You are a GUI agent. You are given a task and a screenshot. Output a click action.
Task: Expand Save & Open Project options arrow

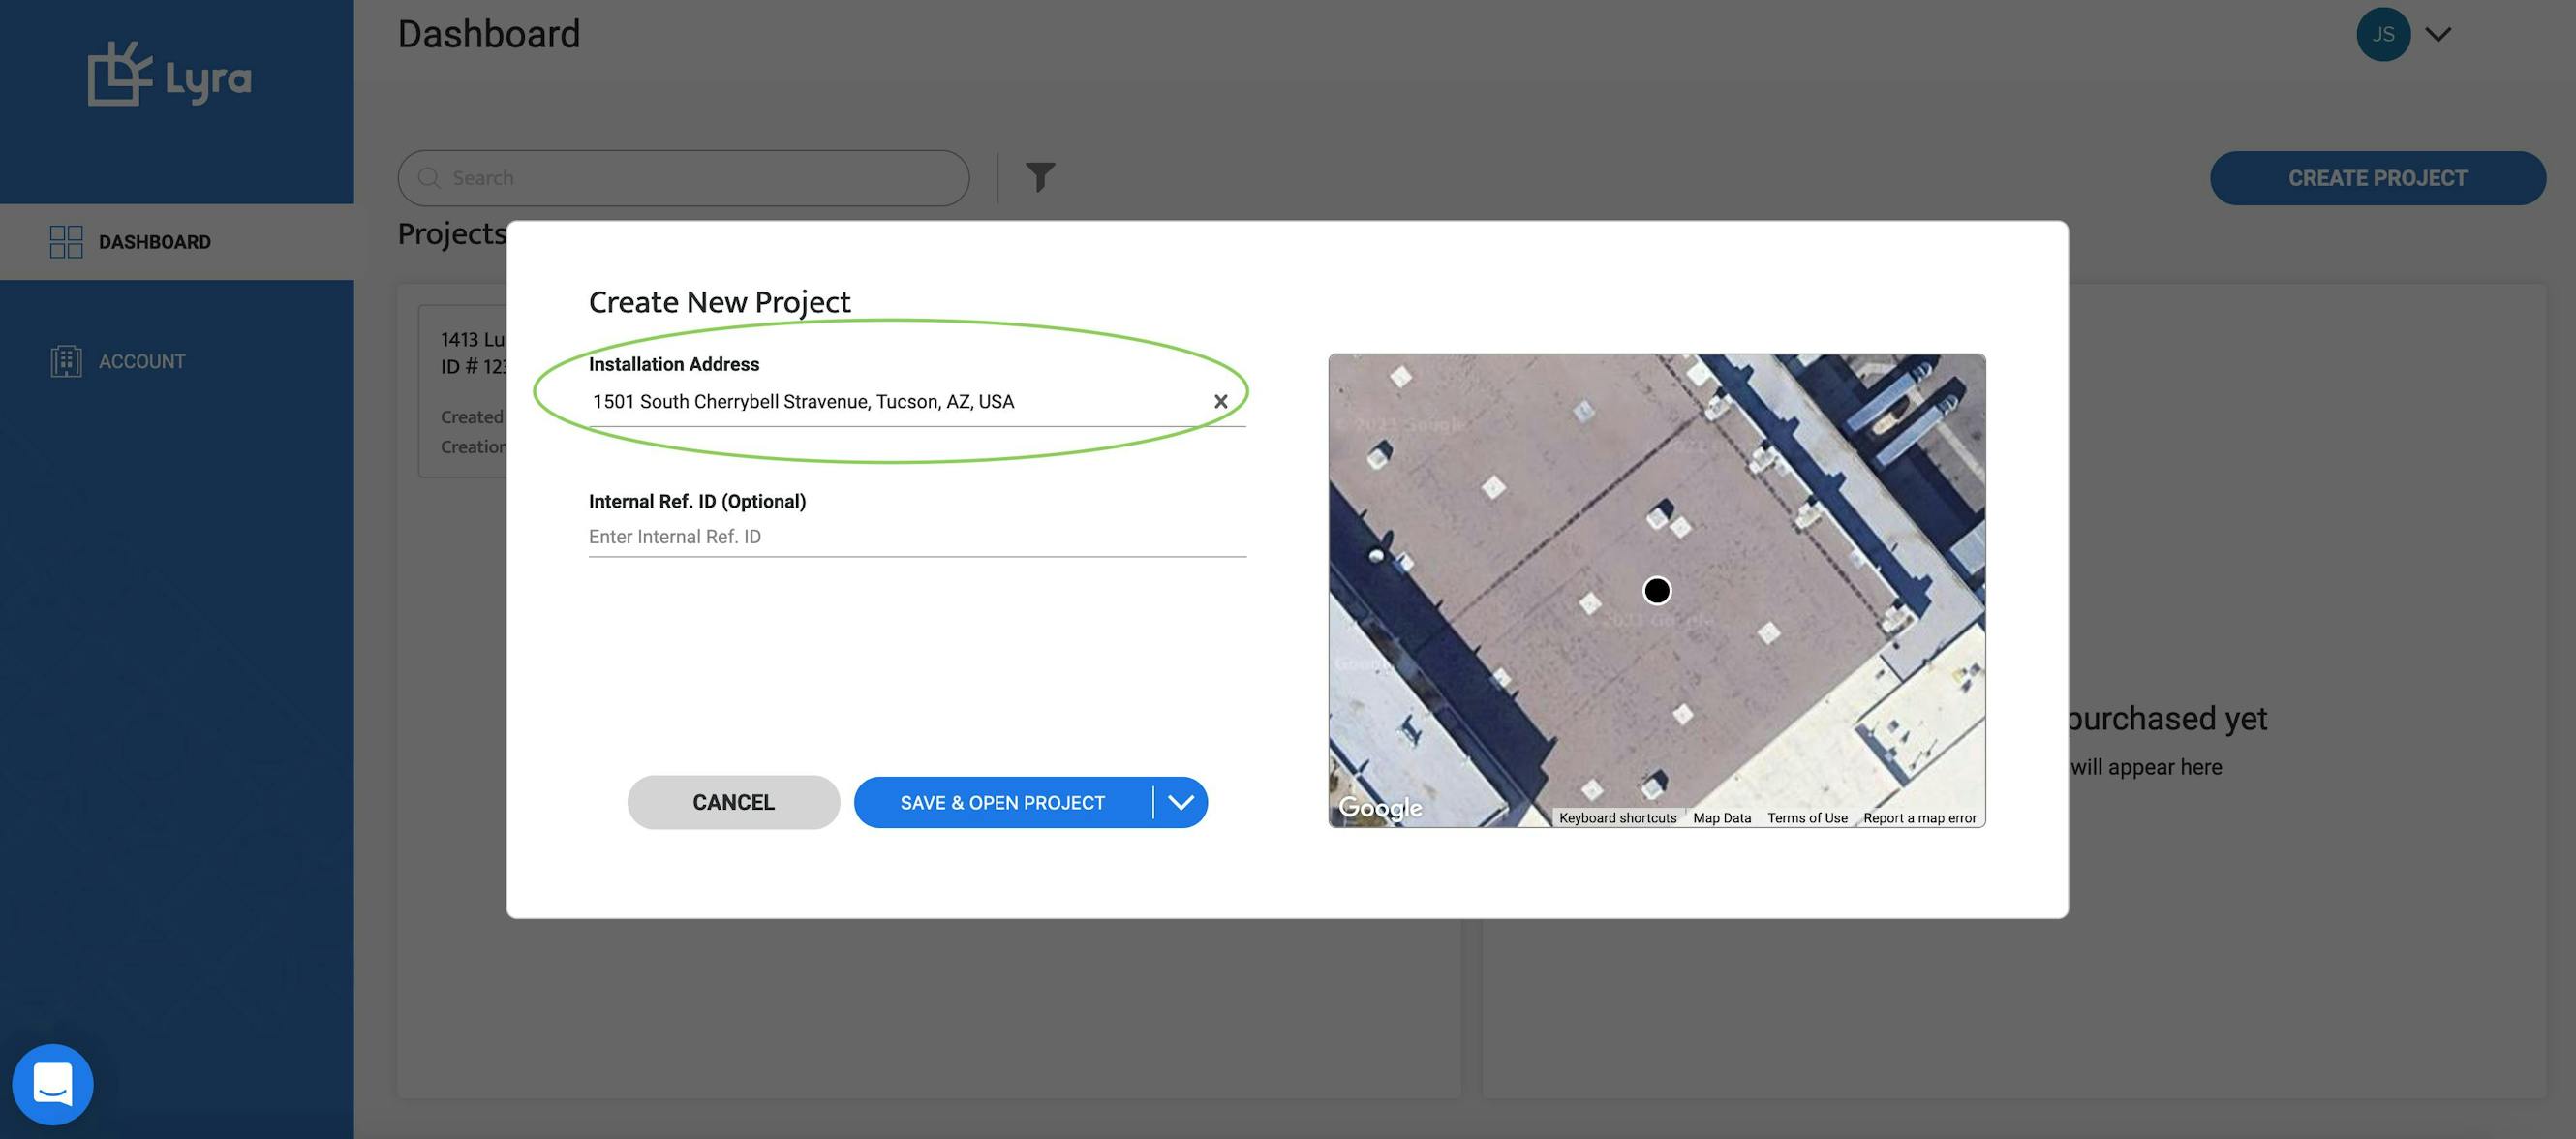pyautogui.click(x=1181, y=803)
